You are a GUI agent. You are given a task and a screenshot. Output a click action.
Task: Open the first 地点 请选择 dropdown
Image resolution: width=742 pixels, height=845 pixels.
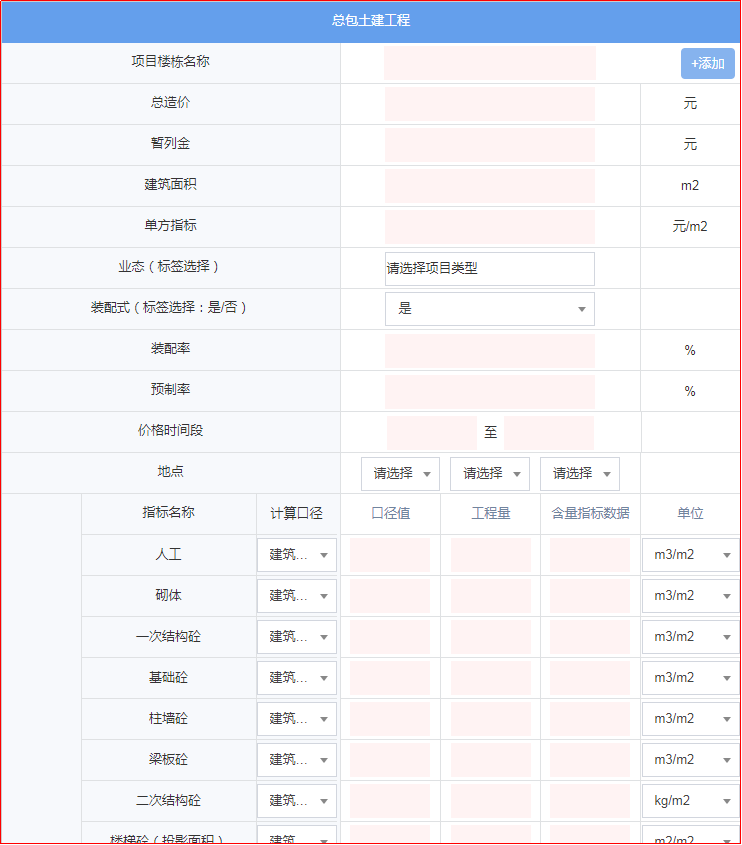tap(400, 474)
